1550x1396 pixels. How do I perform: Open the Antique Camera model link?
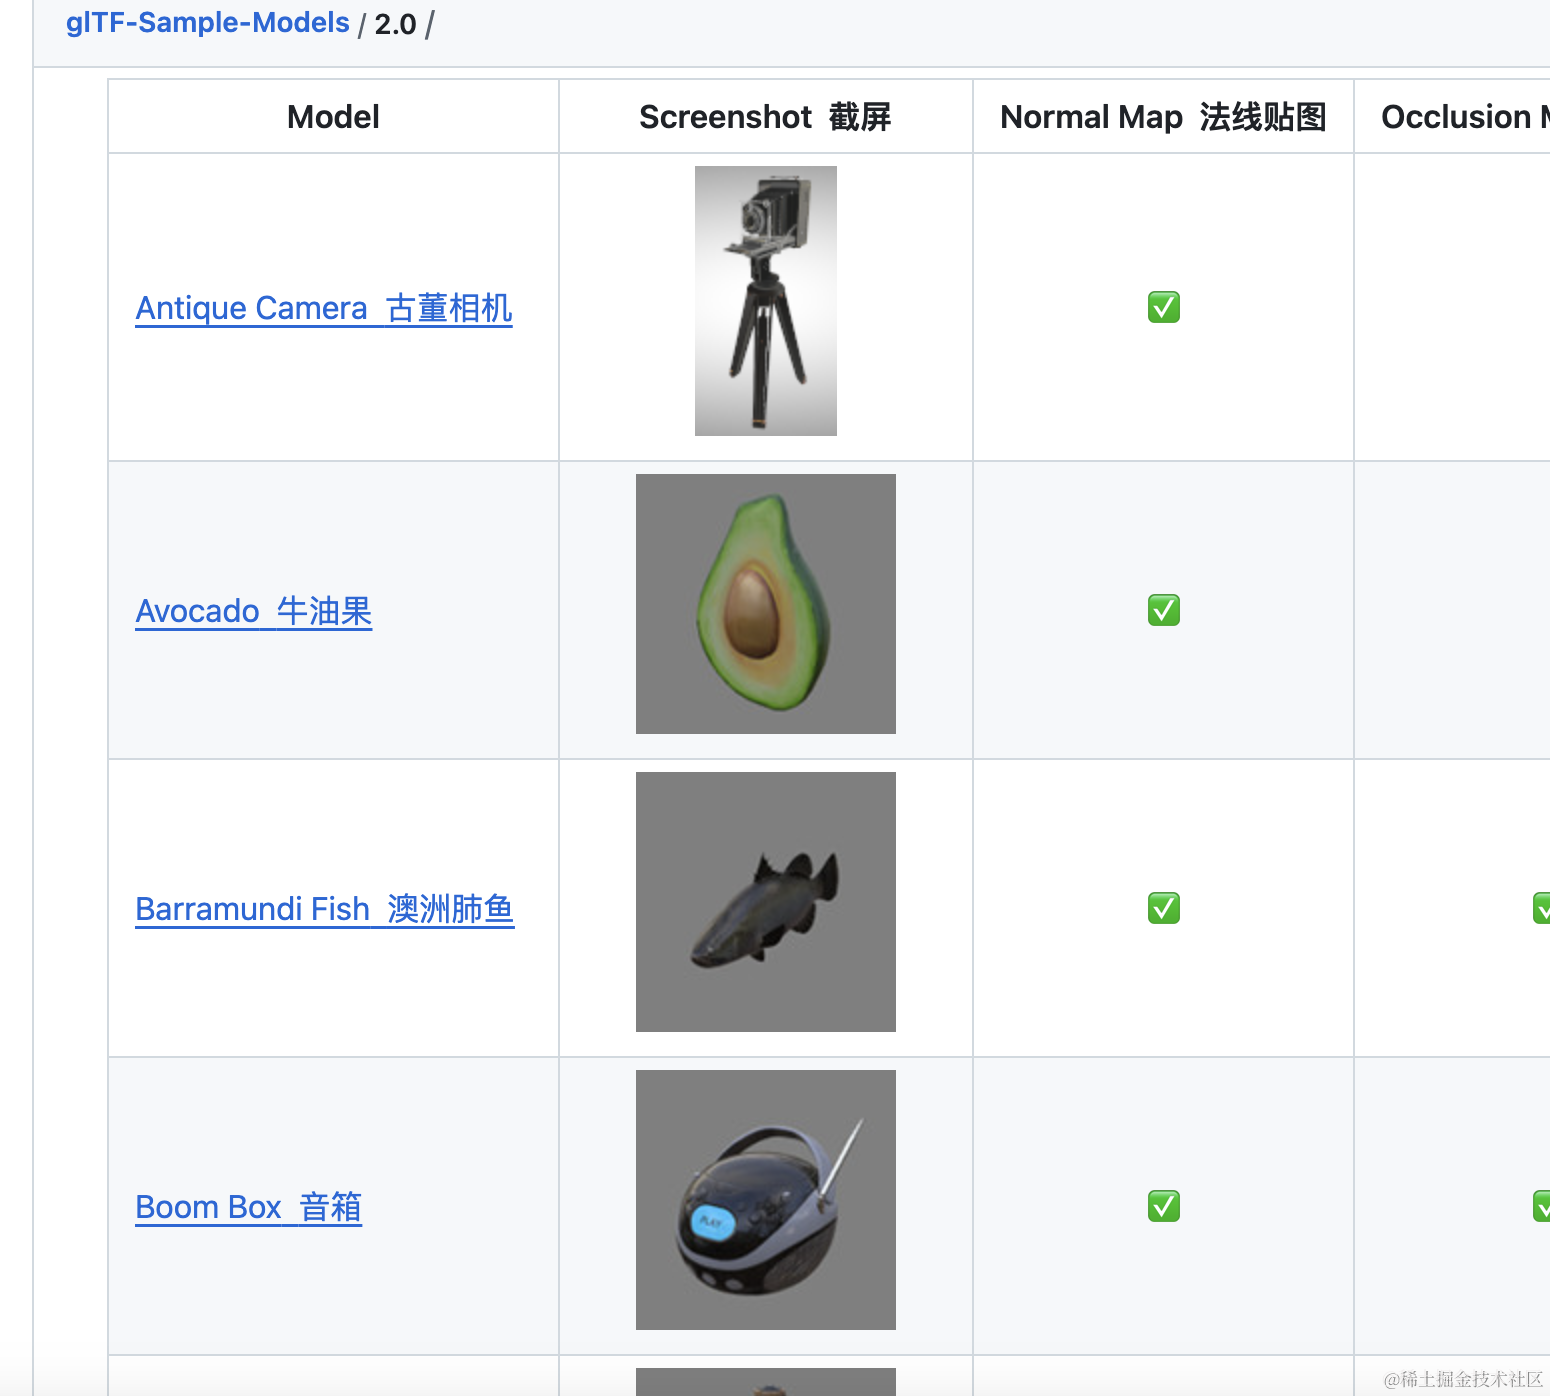click(x=324, y=308)
